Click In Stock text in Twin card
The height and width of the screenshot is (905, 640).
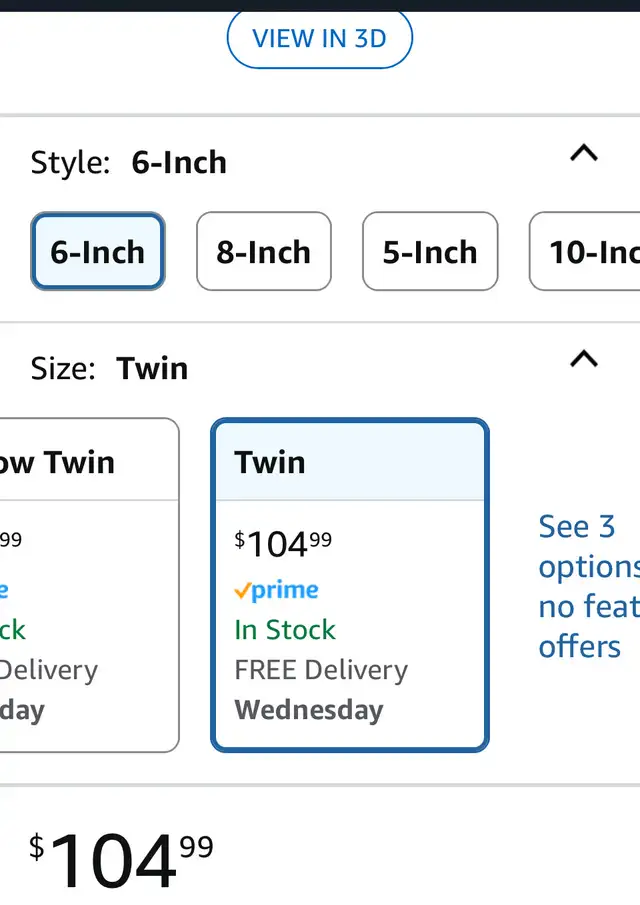click(x=285, y=630)
